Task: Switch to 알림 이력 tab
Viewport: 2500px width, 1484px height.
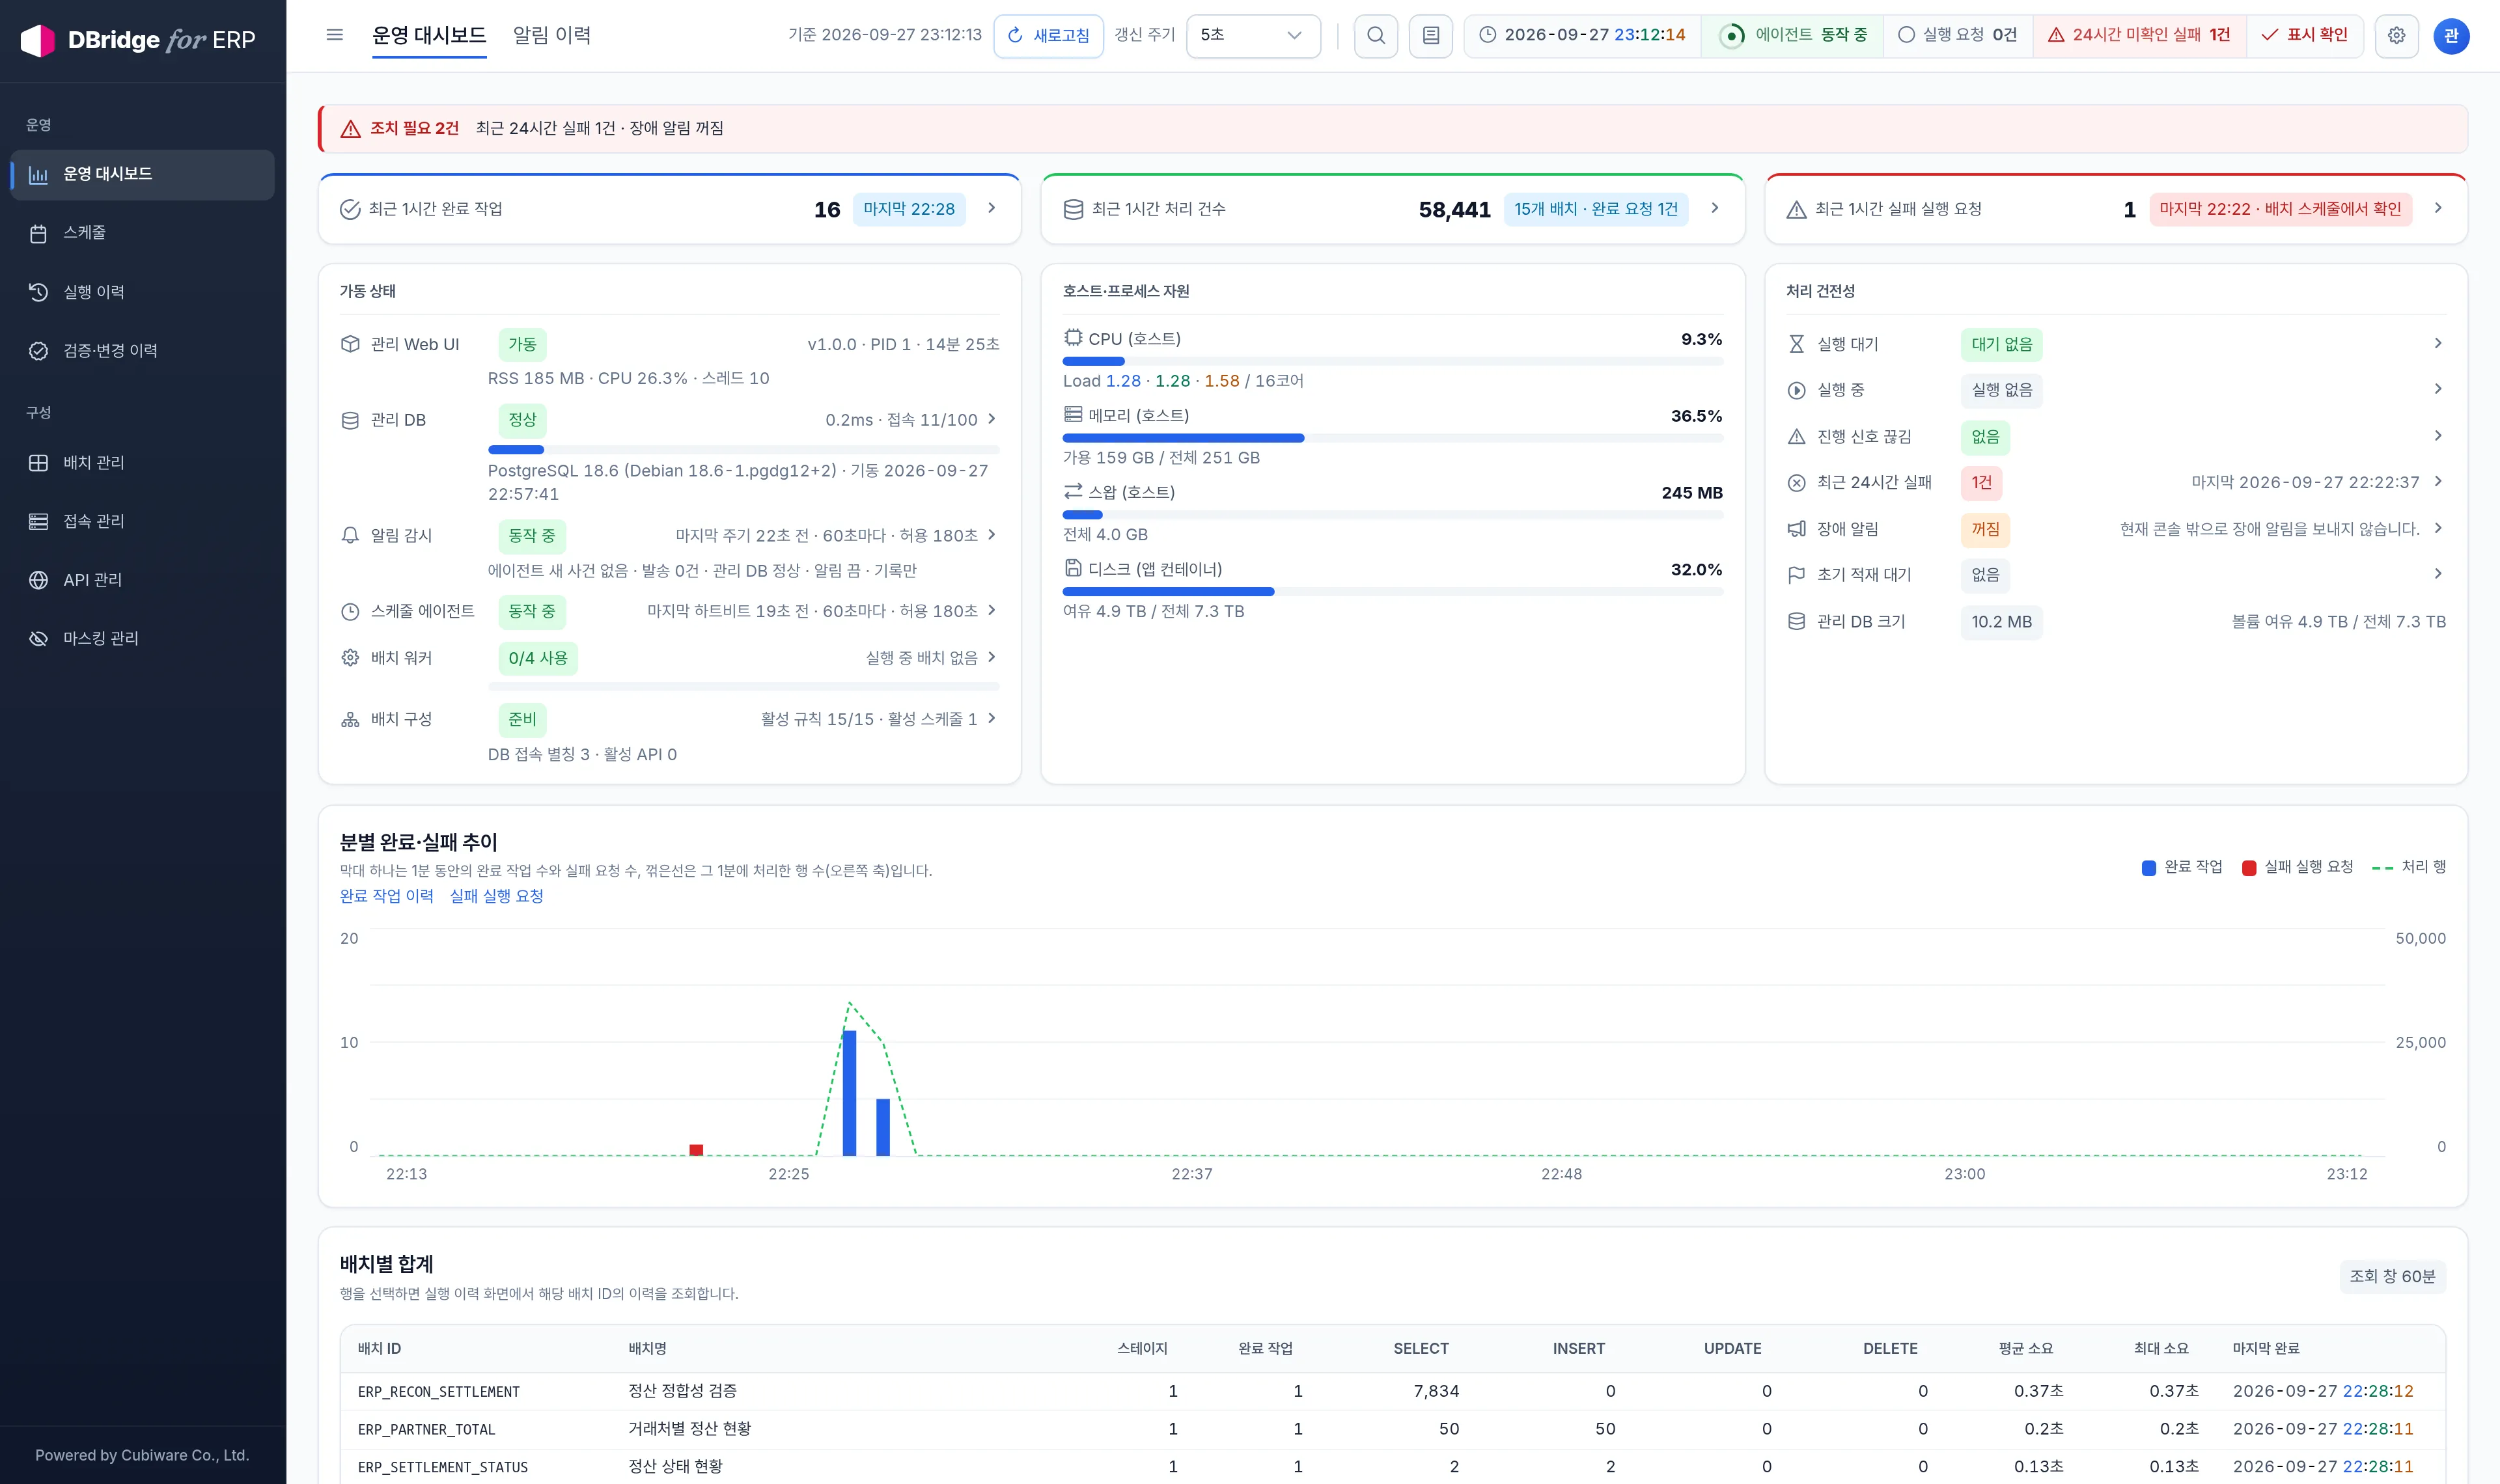Action: pyautogui.click(x=552, y=35)
